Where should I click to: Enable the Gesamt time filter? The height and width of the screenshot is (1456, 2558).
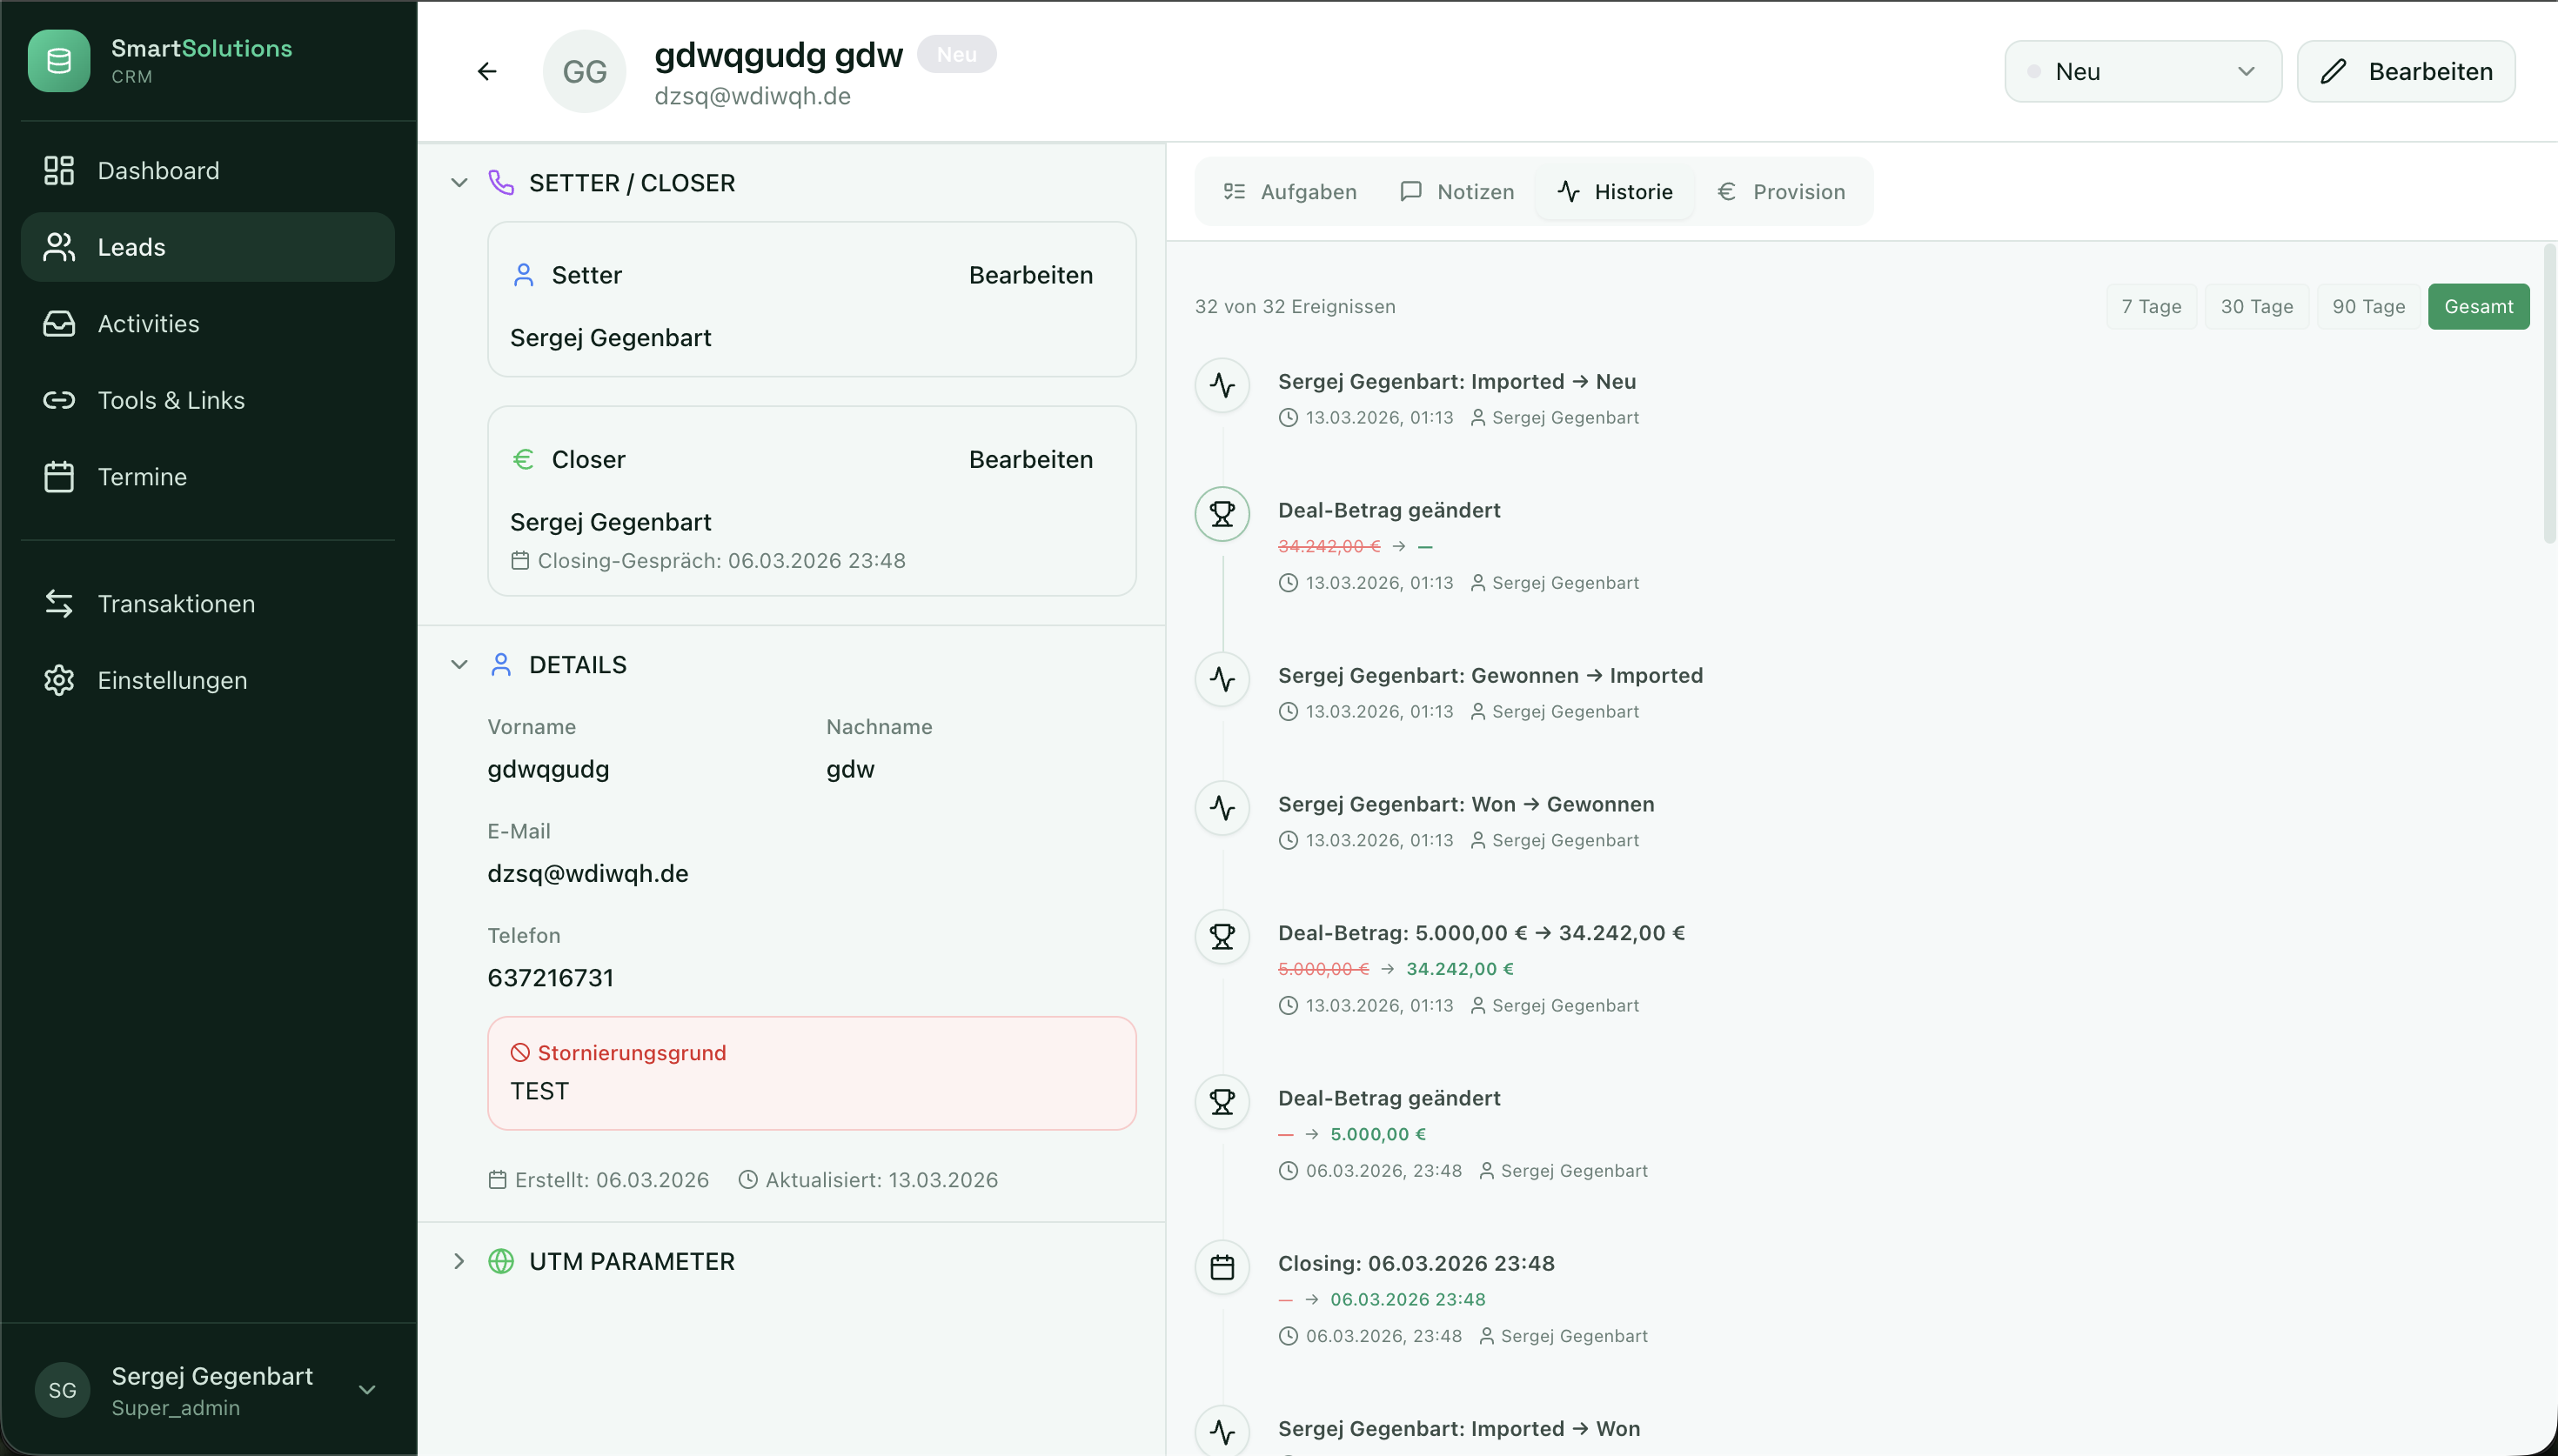tap(2478, 306)
